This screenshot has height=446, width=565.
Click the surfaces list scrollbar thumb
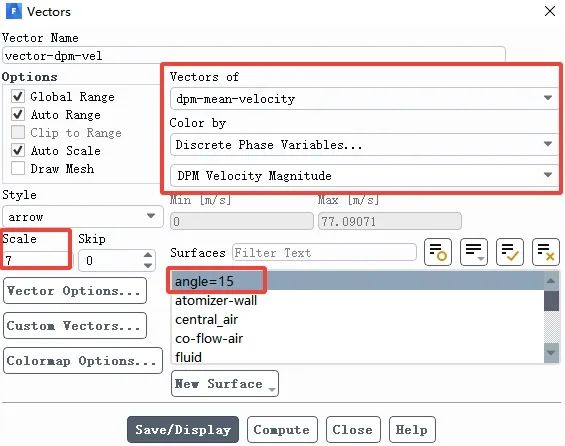[551, 300]
